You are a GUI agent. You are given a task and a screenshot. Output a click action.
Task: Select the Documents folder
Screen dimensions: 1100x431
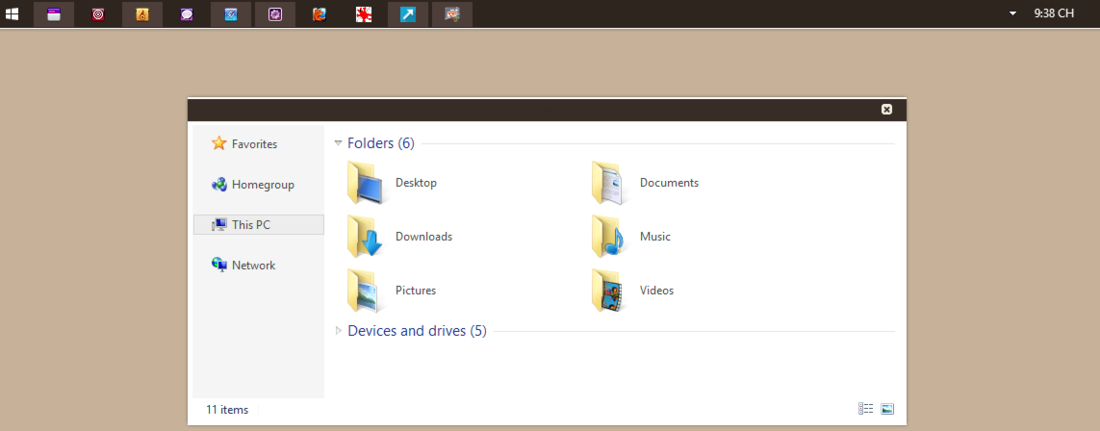645,183
